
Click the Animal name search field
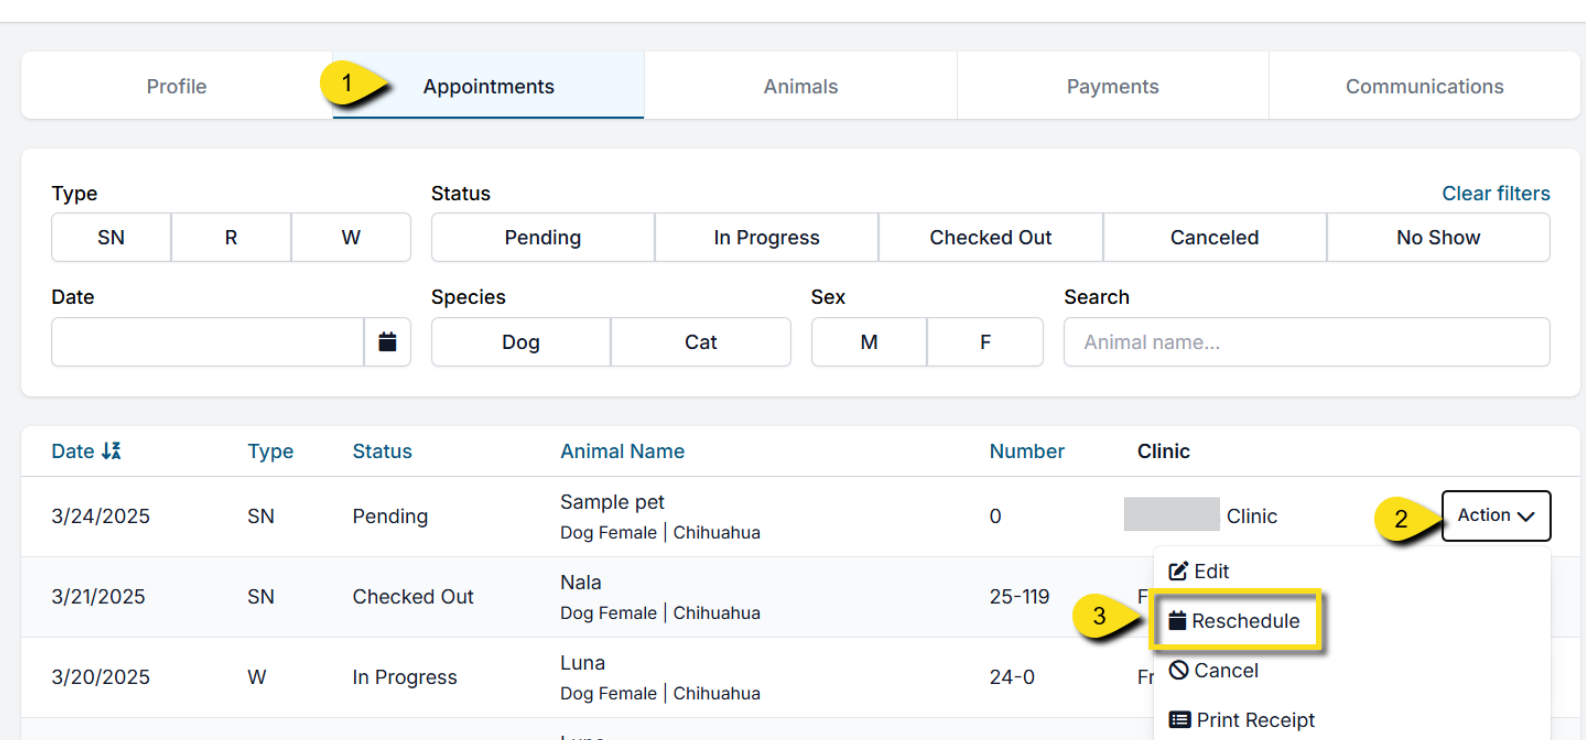click(x=1306, y=342)
